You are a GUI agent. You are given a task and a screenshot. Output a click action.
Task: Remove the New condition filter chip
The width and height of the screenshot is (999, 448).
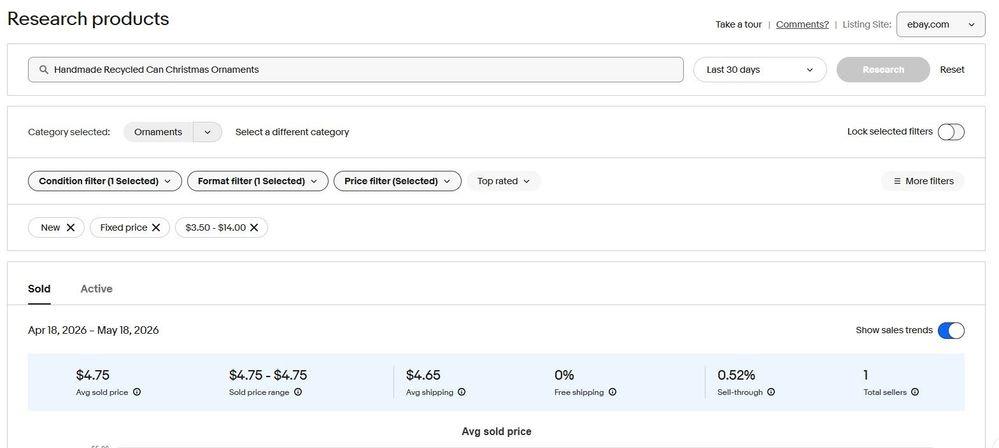point(71,228)
